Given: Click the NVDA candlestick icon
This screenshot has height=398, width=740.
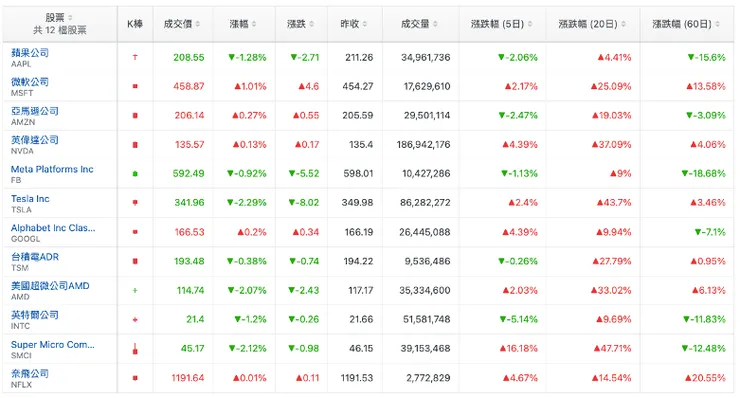Looking at the screenshot, I should click(135, 145).
